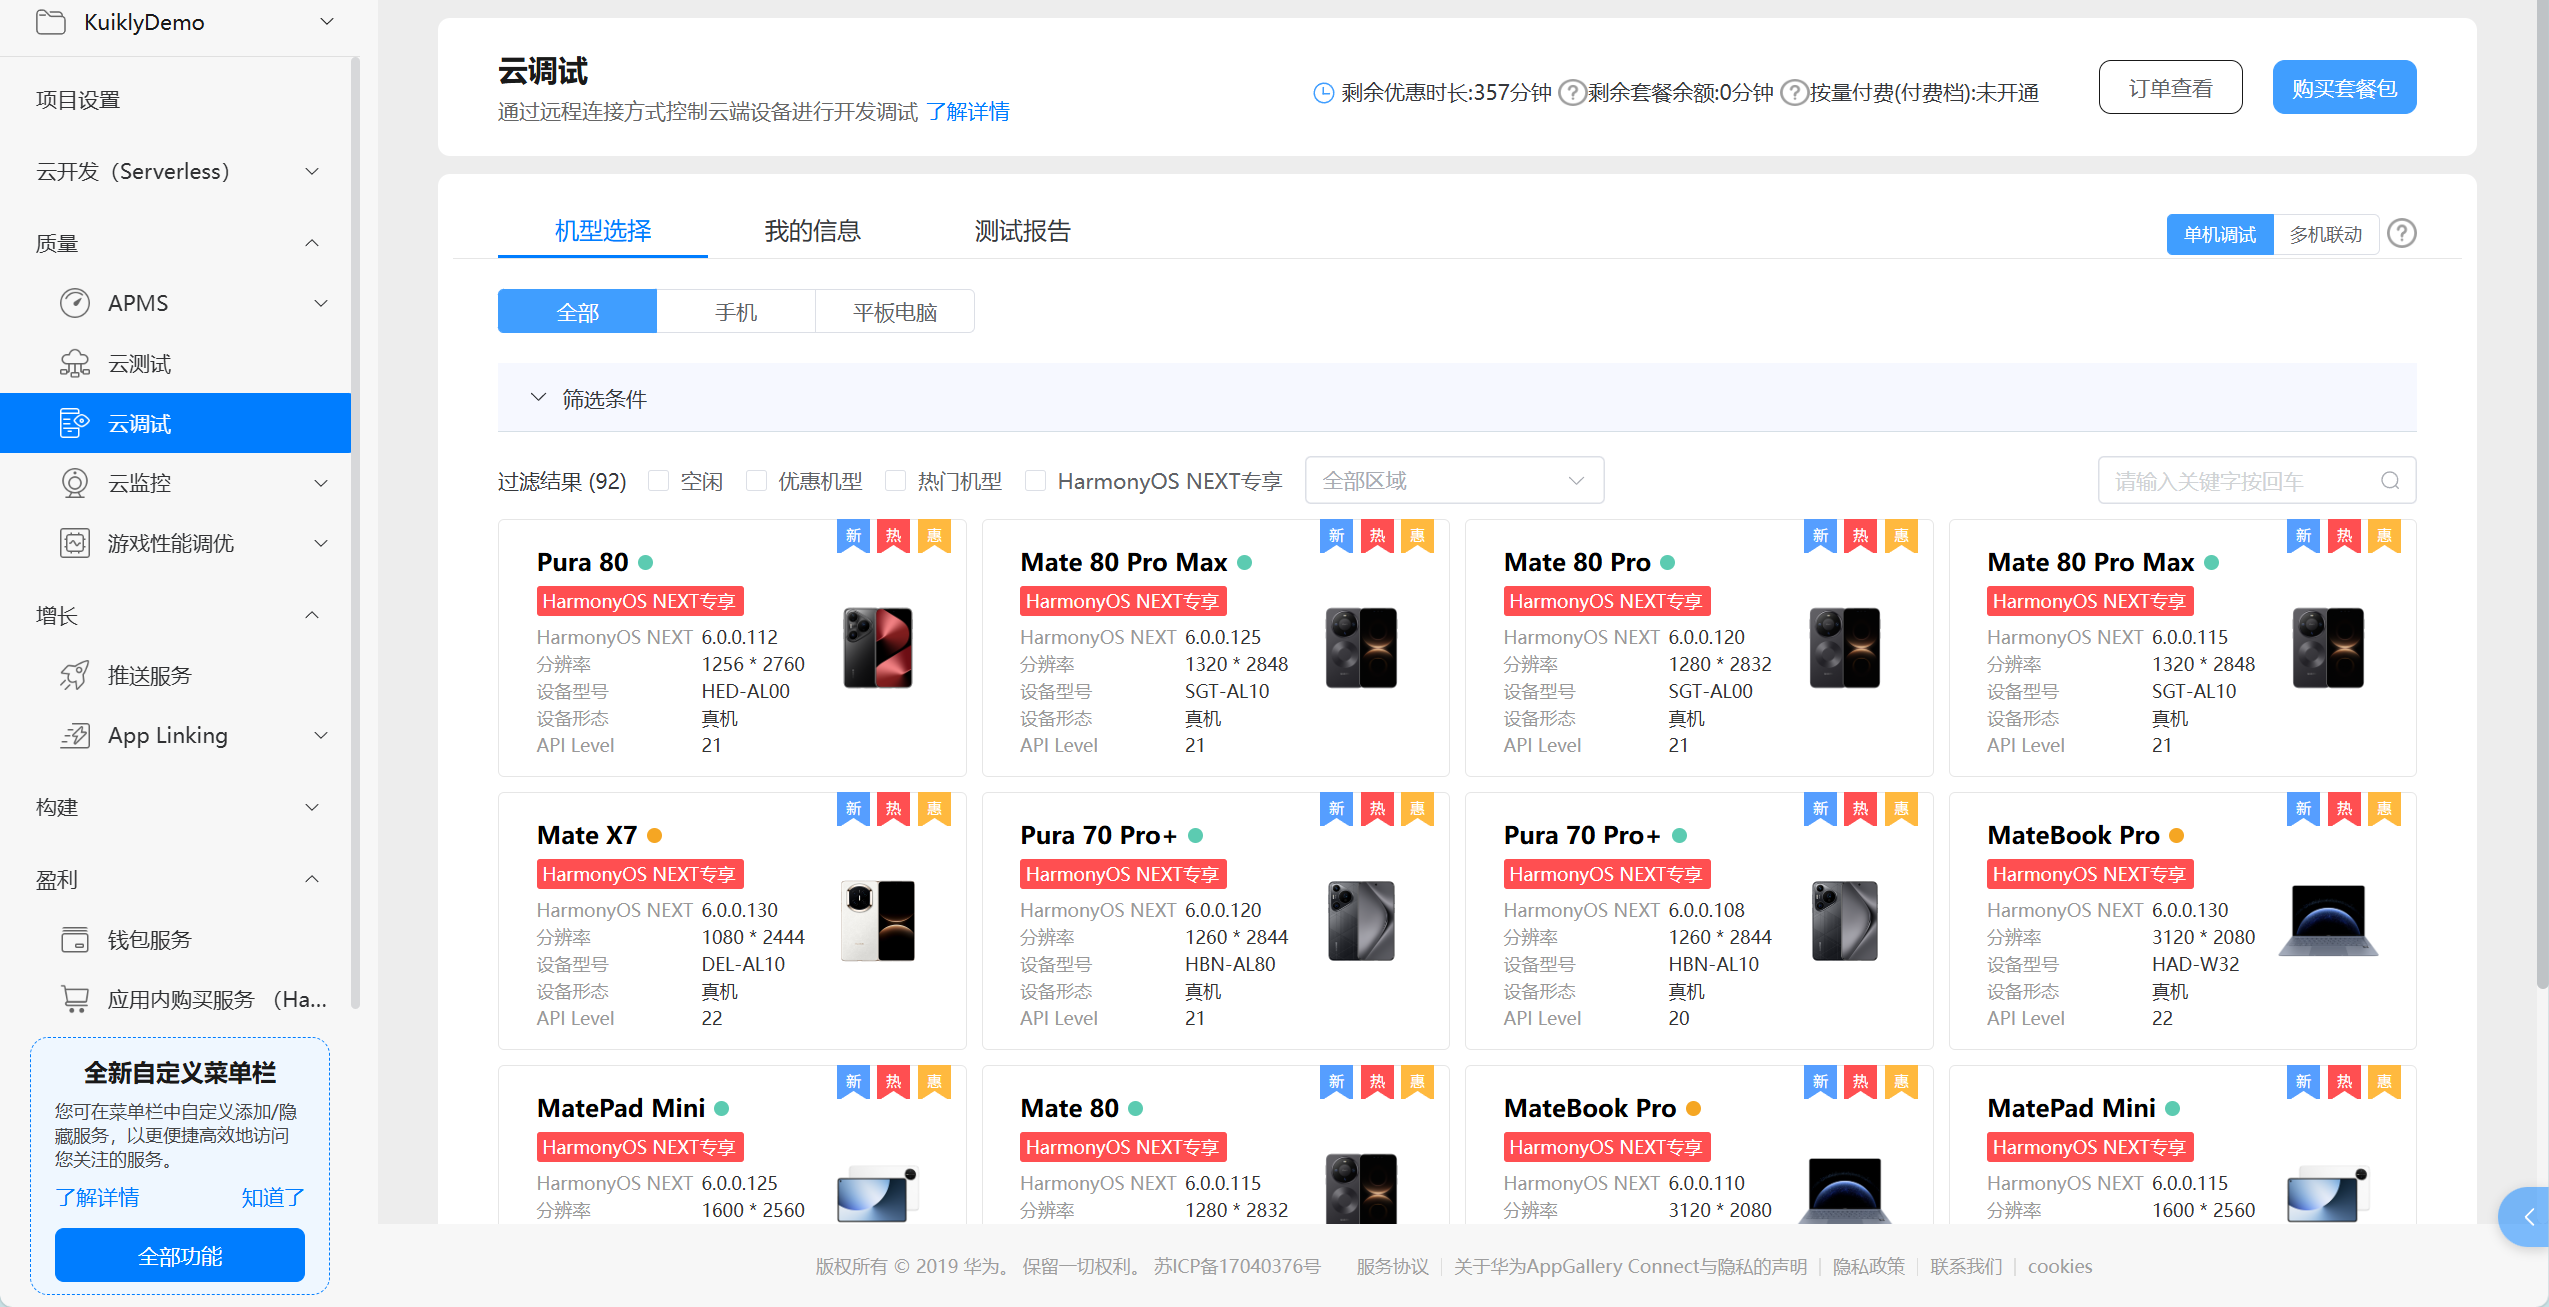
Task: Check the 空闲 filter checkbox
Action: 658,480
